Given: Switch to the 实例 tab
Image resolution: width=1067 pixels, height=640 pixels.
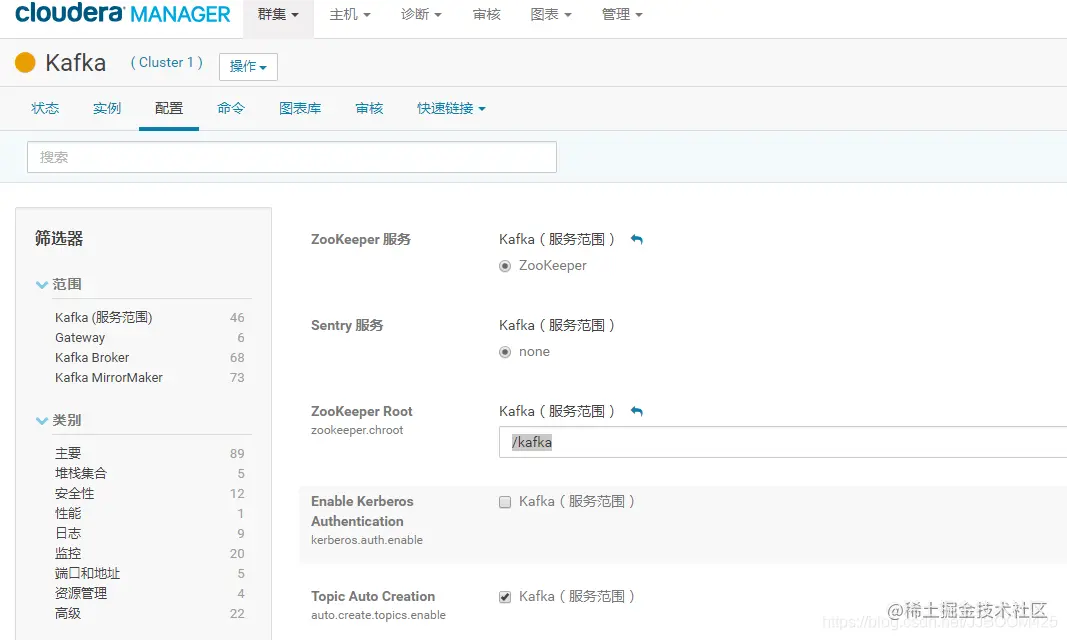Looking at the screenshot, I should click(107, 108).
